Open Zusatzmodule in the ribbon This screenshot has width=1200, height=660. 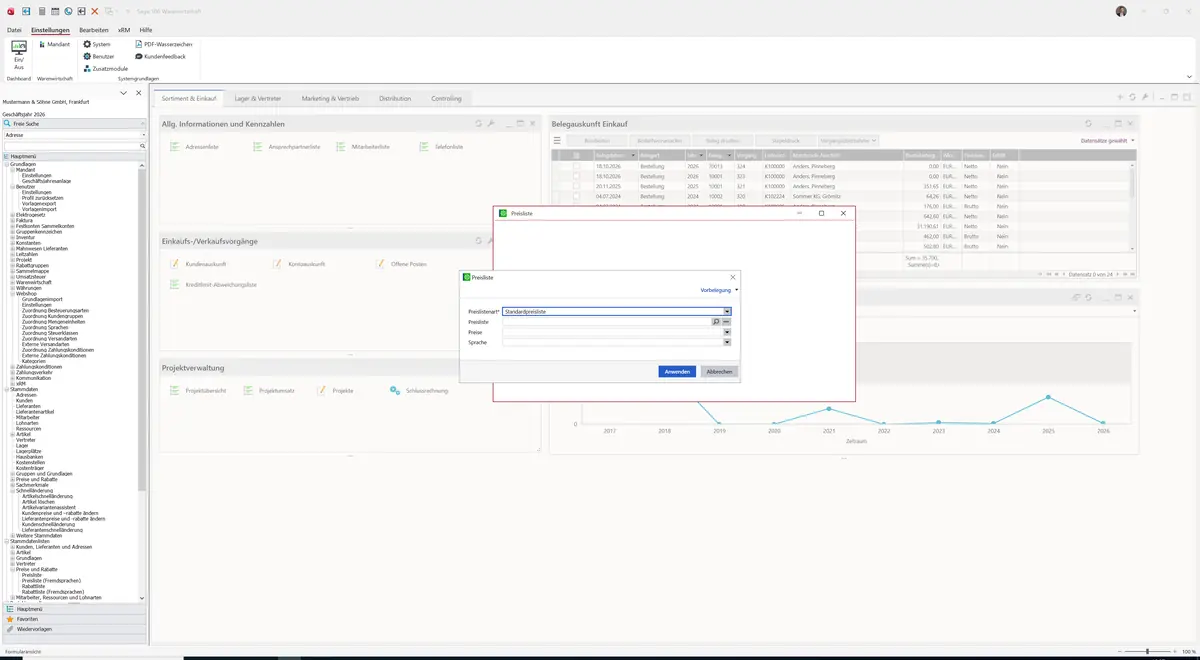(x=105, y=69)
